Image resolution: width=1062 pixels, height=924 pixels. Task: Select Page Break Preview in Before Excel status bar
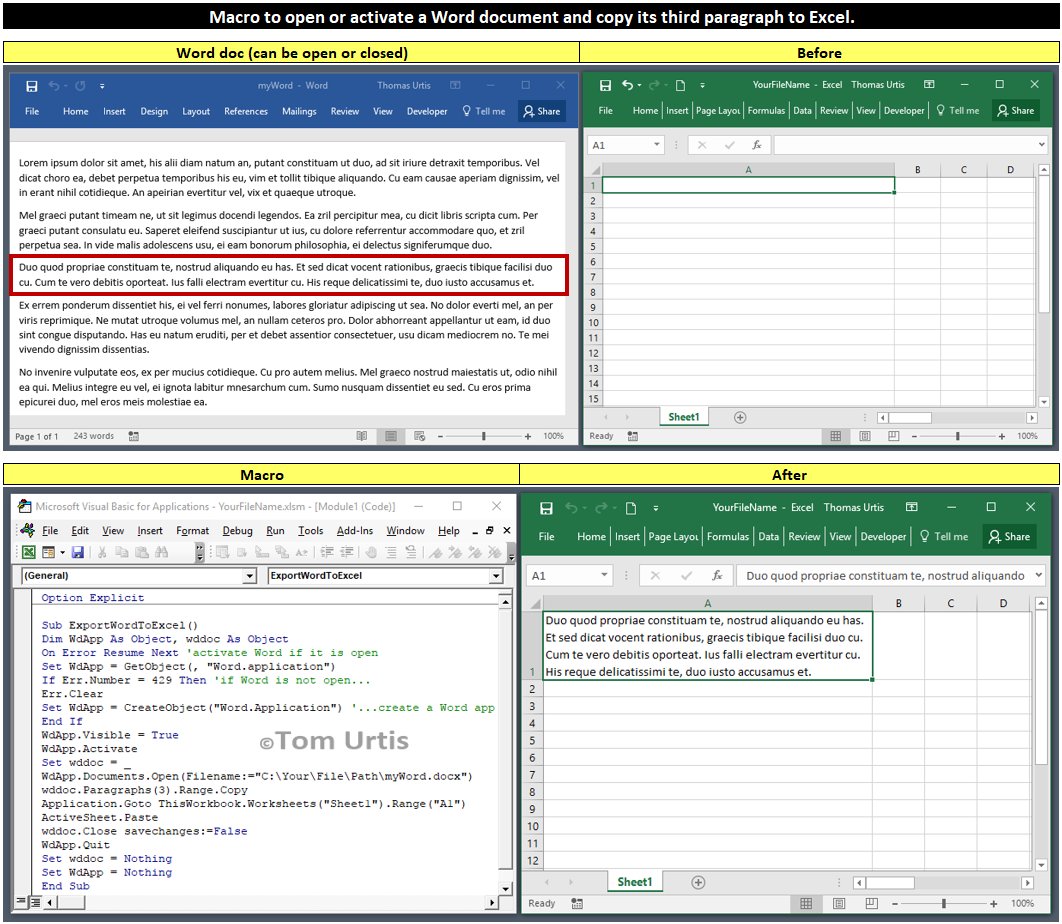(893, 436)
